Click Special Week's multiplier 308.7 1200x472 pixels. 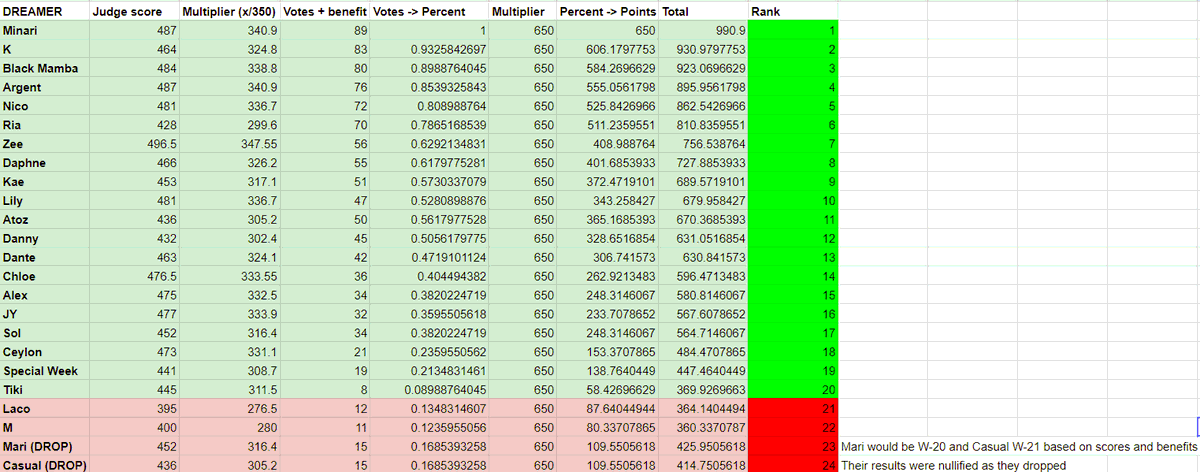pos(231,373)
